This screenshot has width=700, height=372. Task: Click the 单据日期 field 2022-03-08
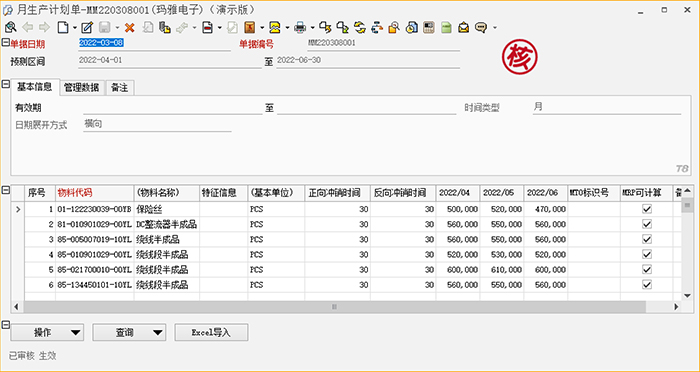[x=155, y=43]
